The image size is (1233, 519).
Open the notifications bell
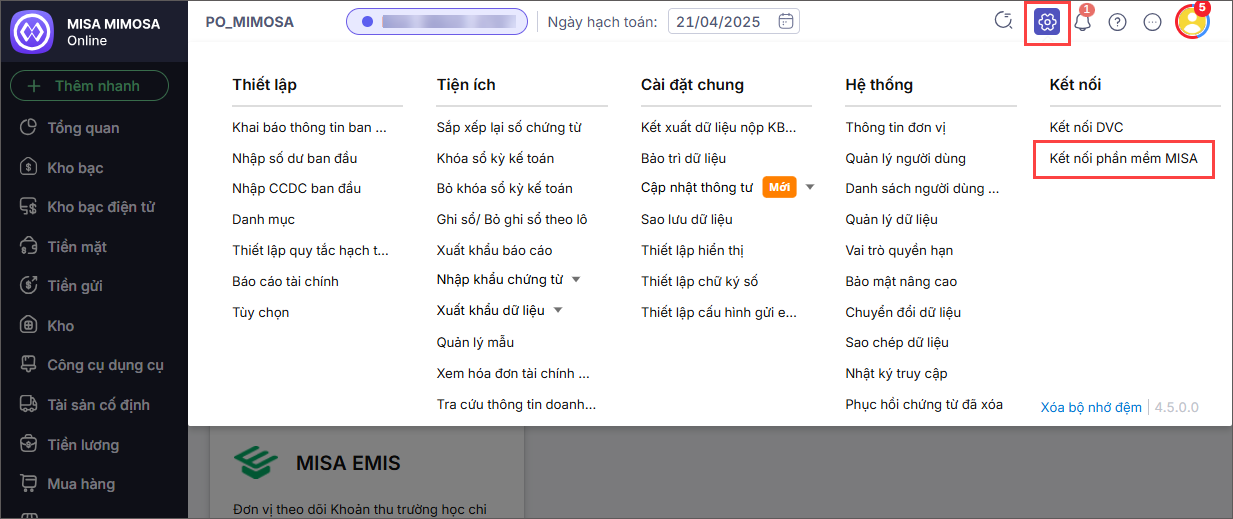(1082, 22)
